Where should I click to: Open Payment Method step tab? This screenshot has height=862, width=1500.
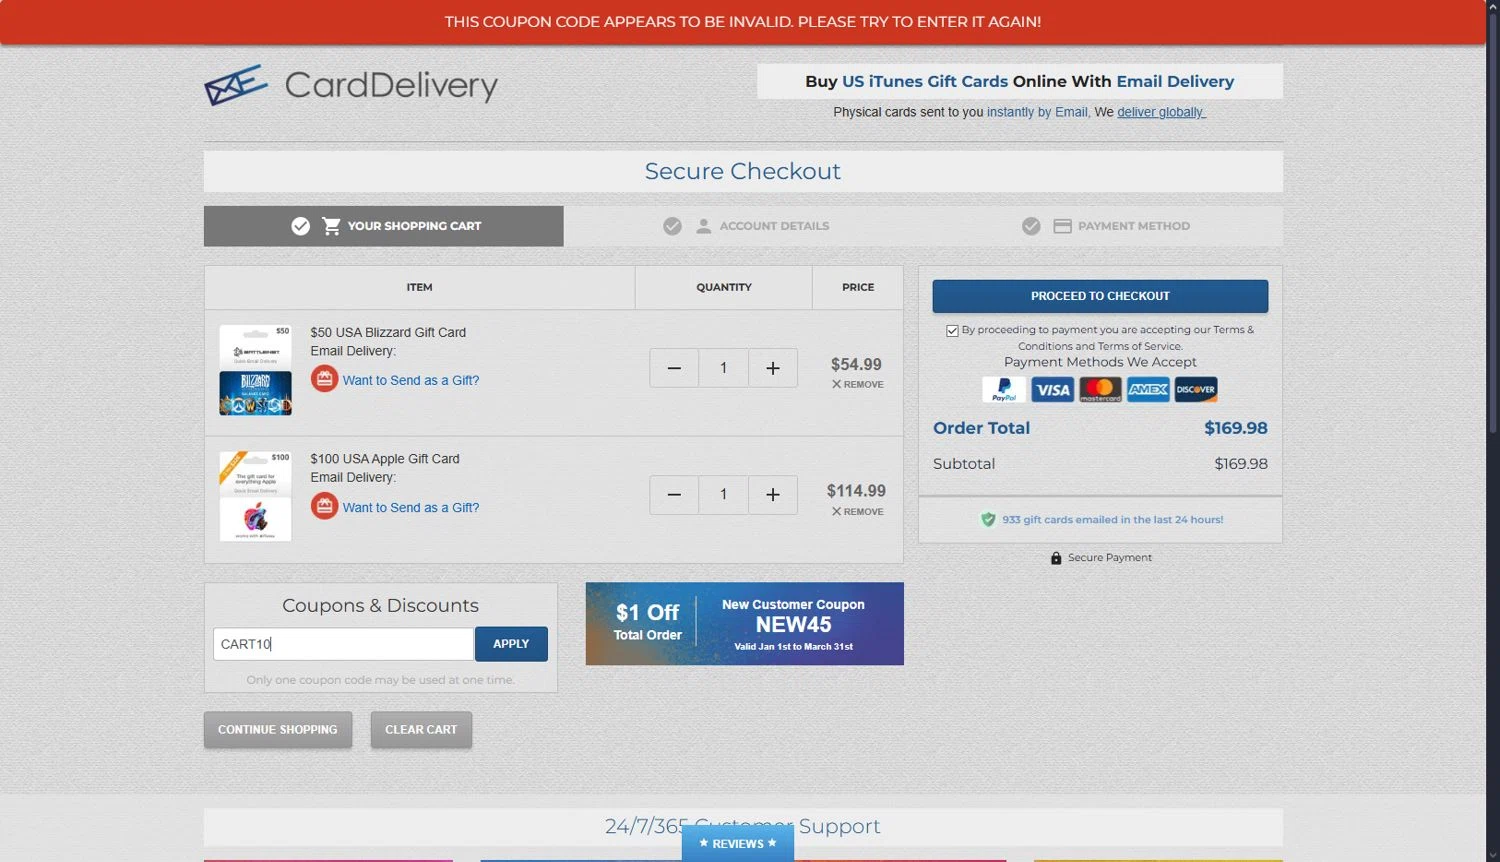point(1103,226)
